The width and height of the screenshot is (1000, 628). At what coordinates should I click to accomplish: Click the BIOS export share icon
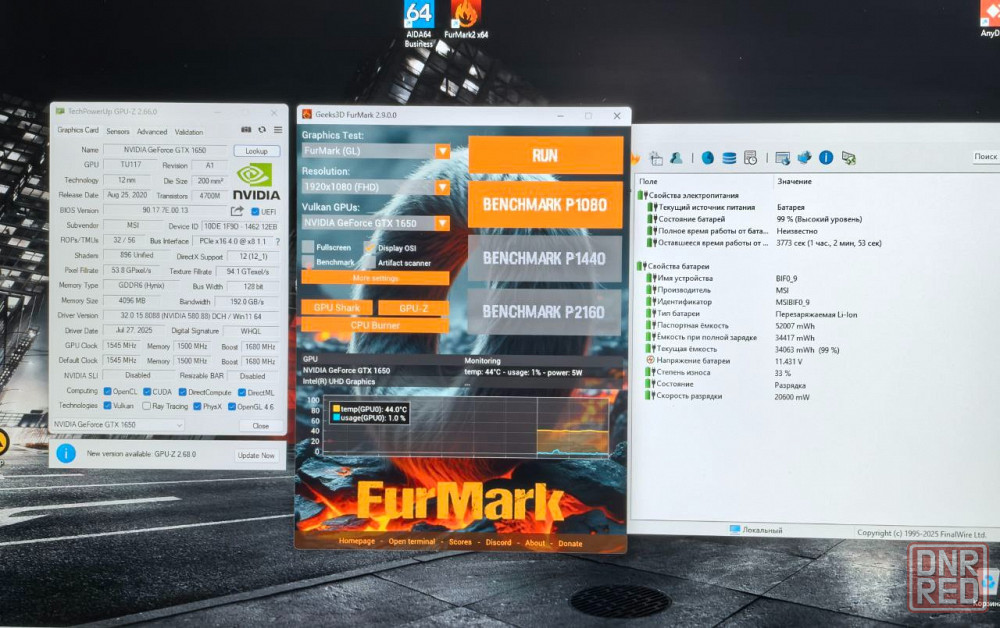coord(237,211)
